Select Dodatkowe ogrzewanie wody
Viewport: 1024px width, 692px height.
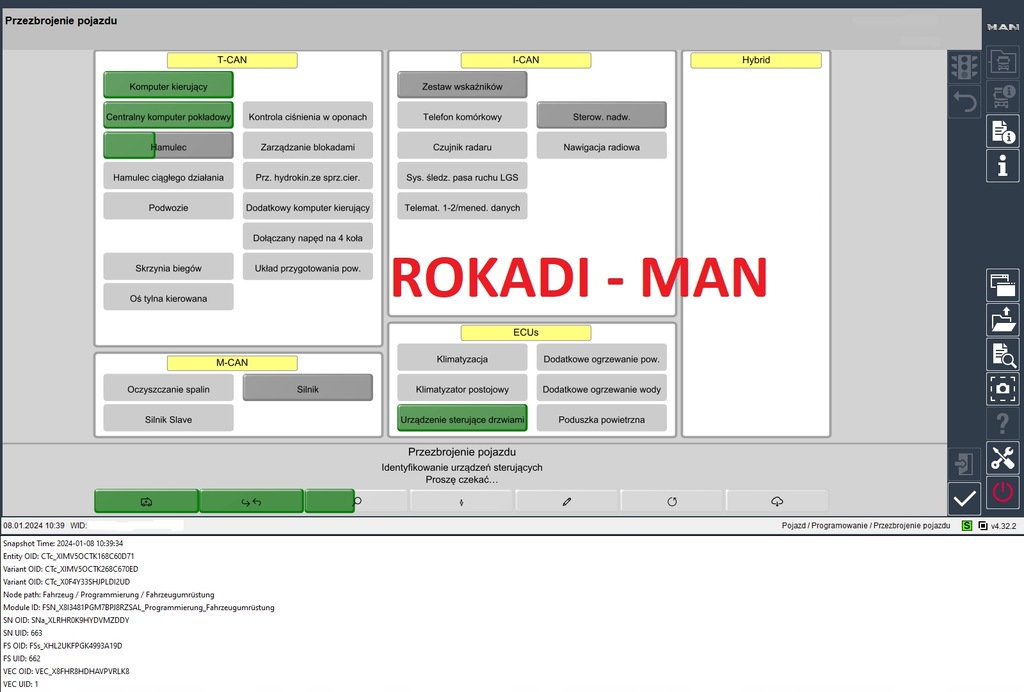pyautogui.click(x=601, y=388)
